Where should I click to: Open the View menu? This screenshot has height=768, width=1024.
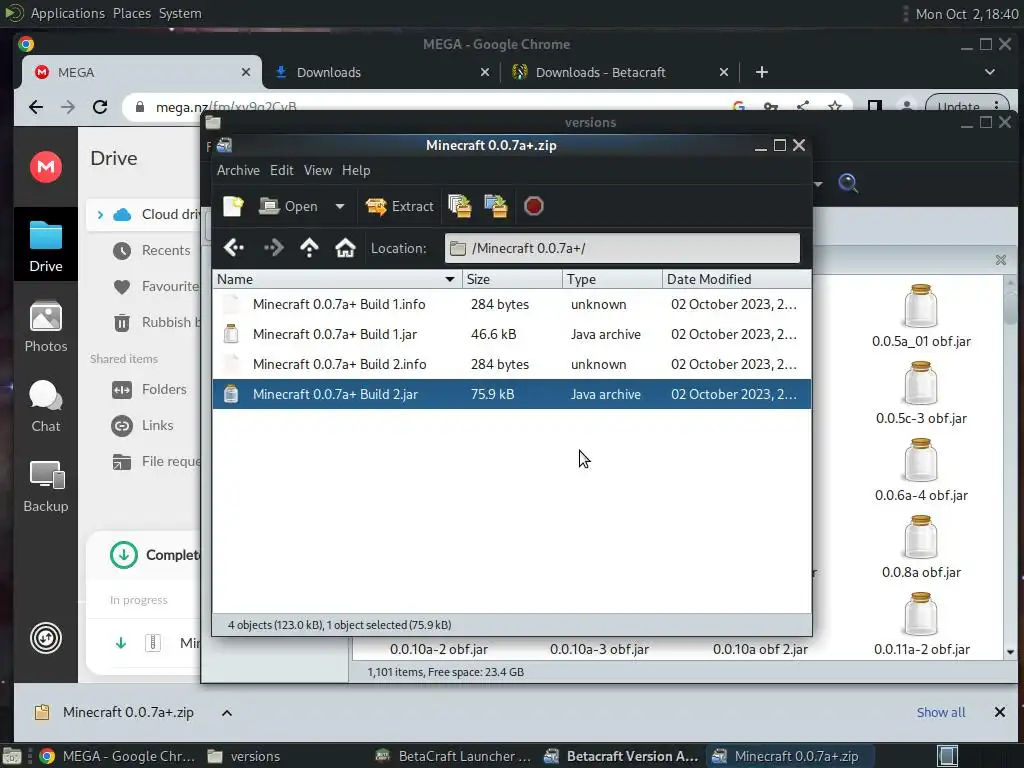317,170
